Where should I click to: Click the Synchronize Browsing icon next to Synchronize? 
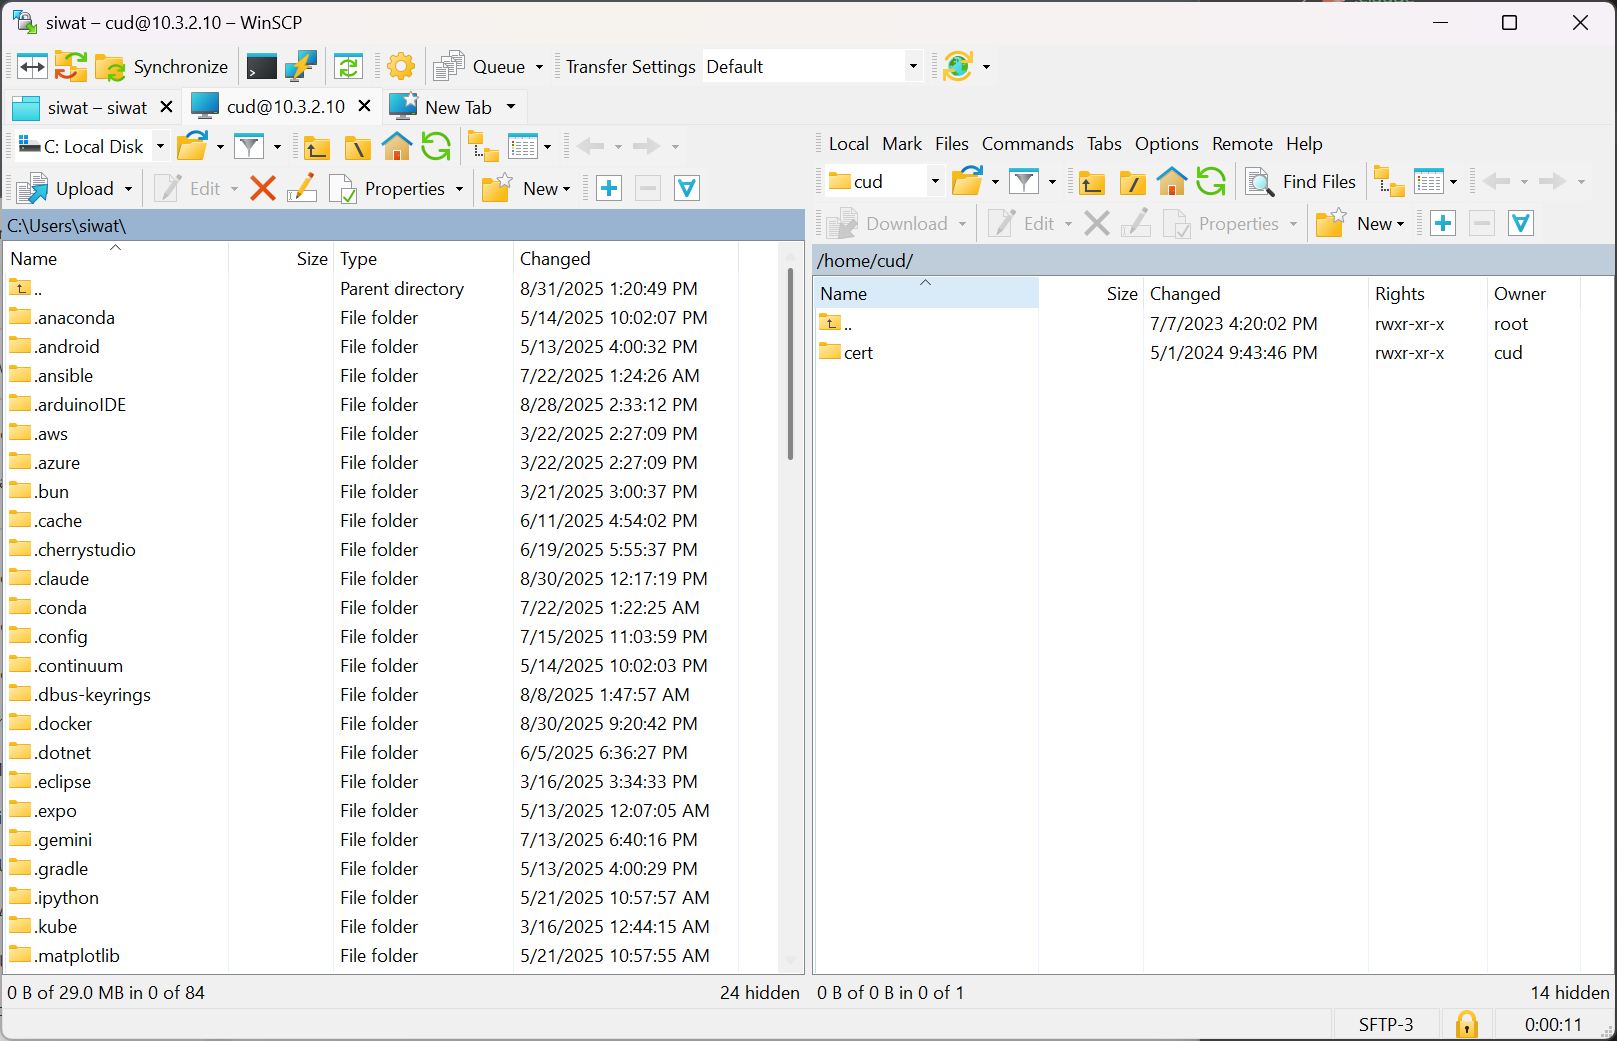click(x=71, y=67)
